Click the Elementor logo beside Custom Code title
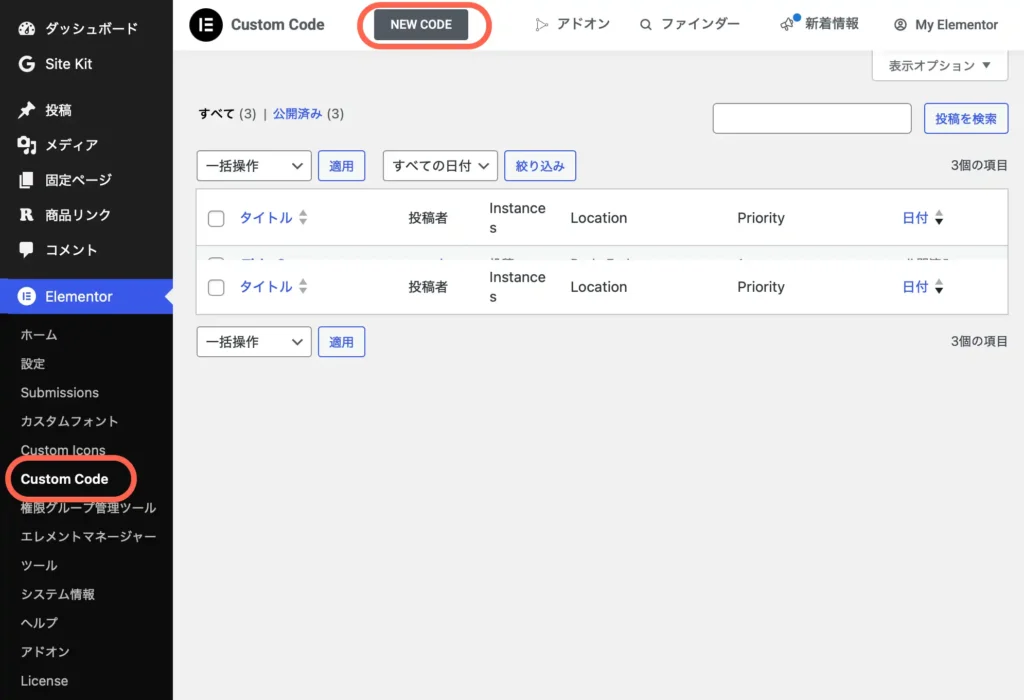 coord(206,25)
